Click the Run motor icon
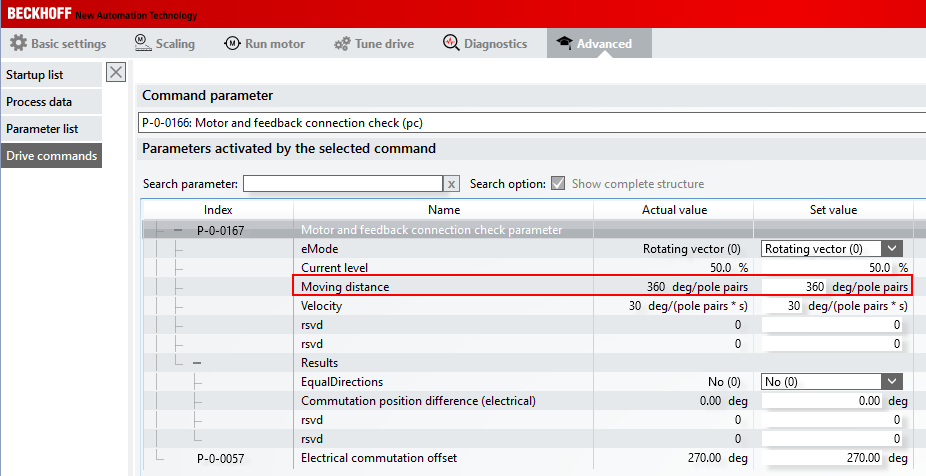 pos(232,43)
